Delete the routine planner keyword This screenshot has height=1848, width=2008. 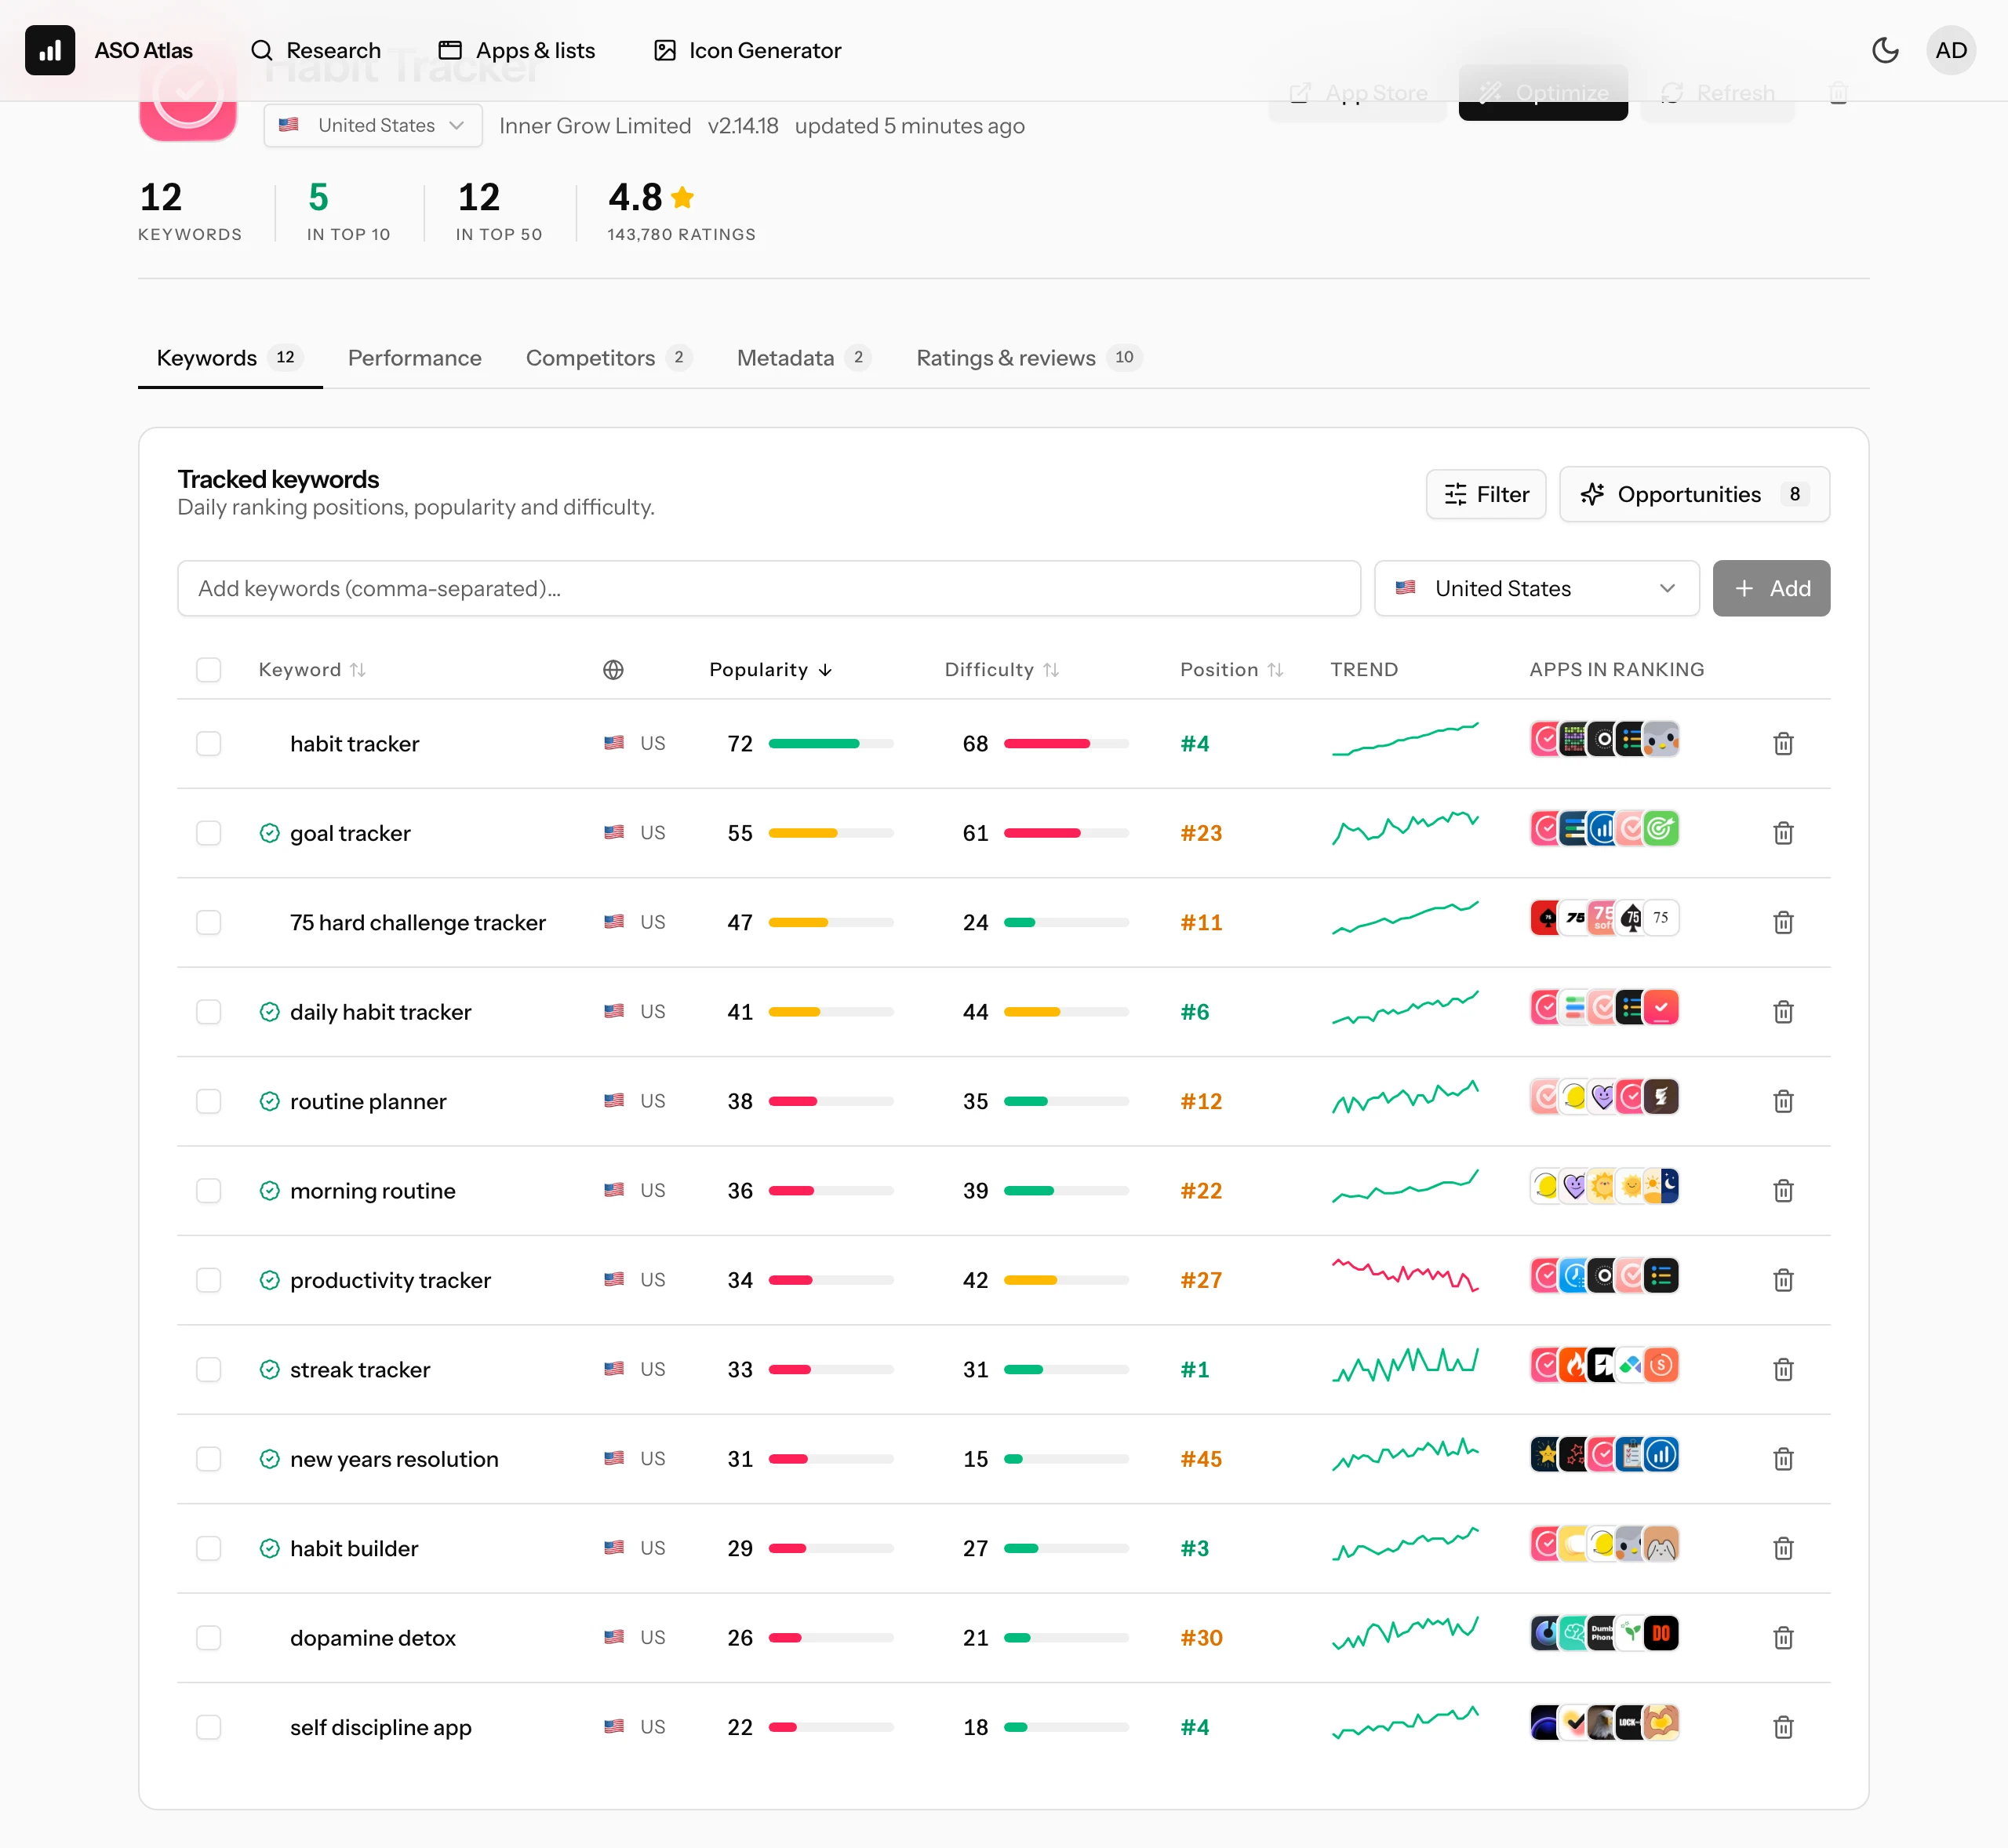pyautogui.click(x=1783, y=1102)
